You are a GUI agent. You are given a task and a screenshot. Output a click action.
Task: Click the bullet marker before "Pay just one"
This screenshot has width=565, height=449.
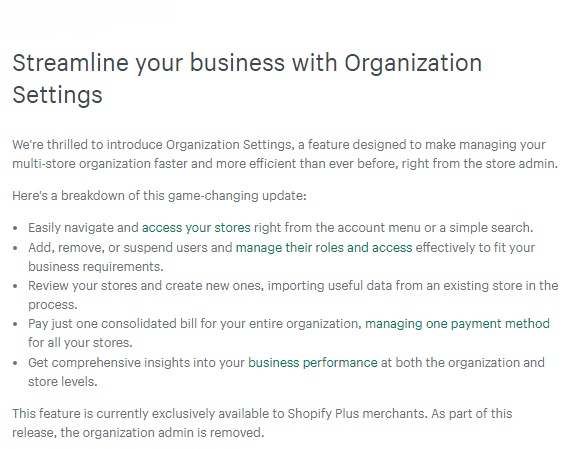pyautogui.click(x=15, y=324)
